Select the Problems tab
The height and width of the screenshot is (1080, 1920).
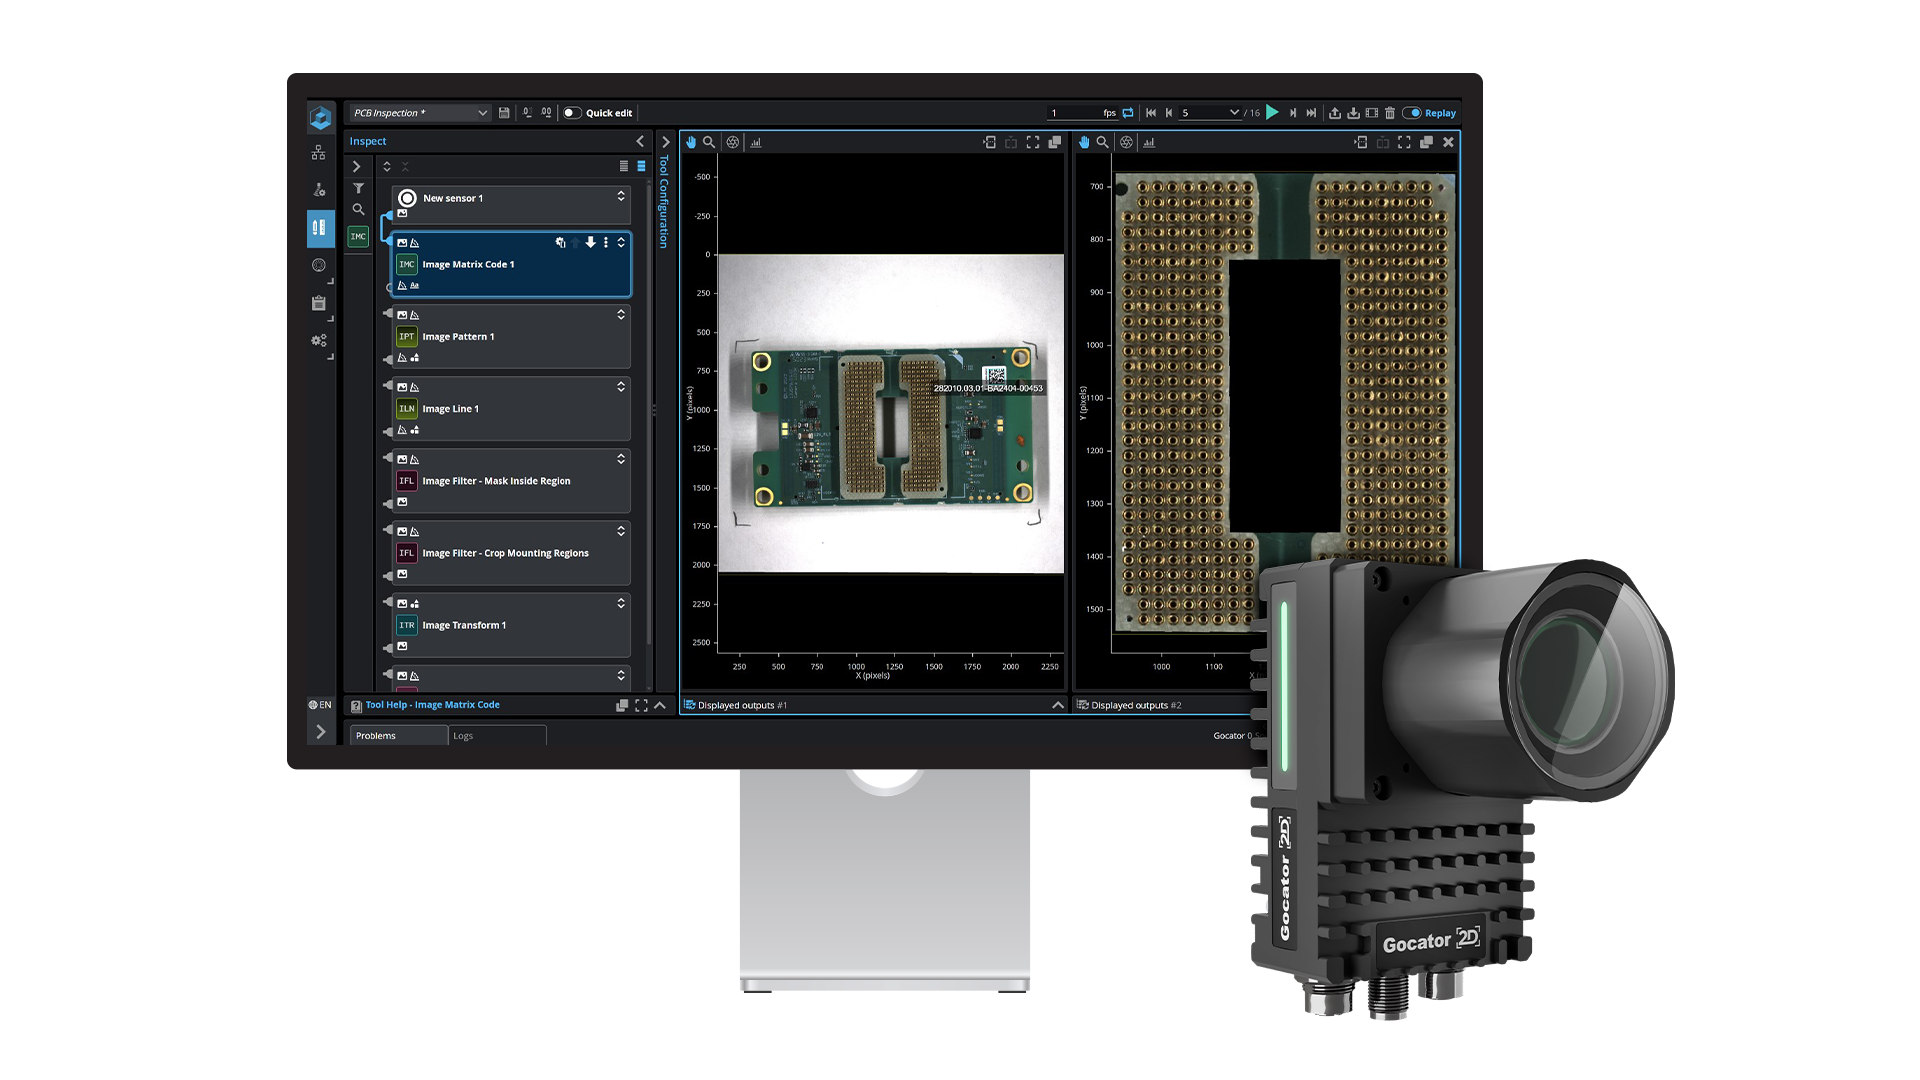377,736
